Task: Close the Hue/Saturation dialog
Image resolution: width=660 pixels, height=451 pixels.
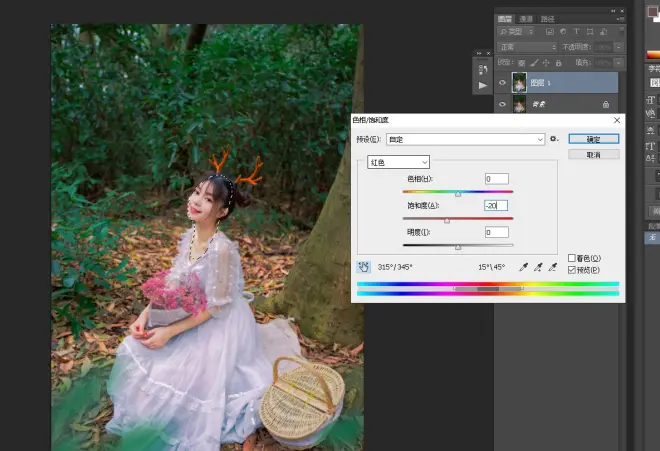Action: click(x=616, y=119)
